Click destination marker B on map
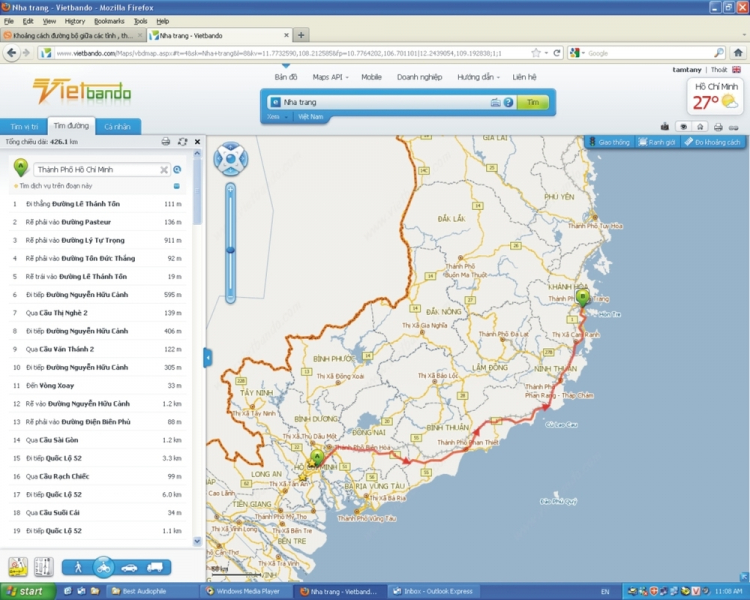Screen dimensions: 750x600 pyautogui.click(x=582, y=298)
